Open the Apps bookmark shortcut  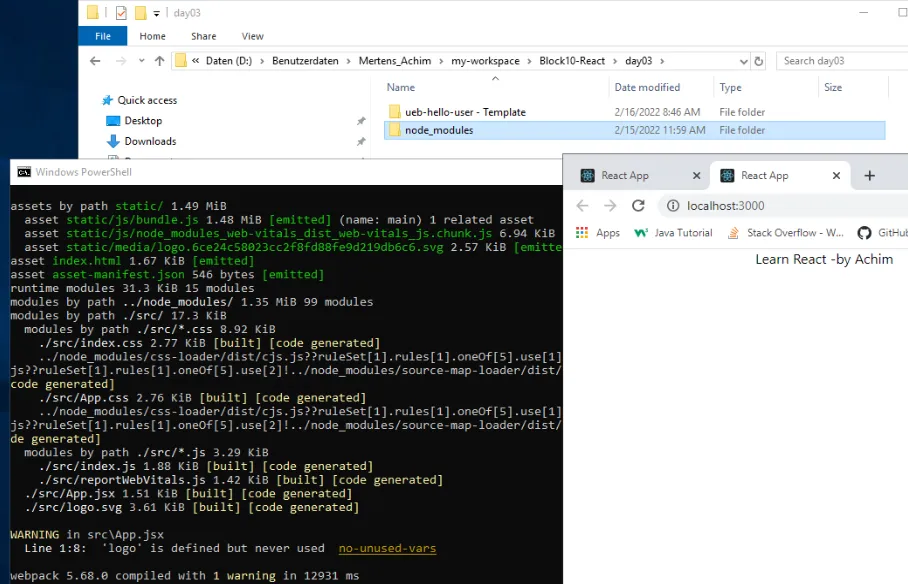point(598,233)
